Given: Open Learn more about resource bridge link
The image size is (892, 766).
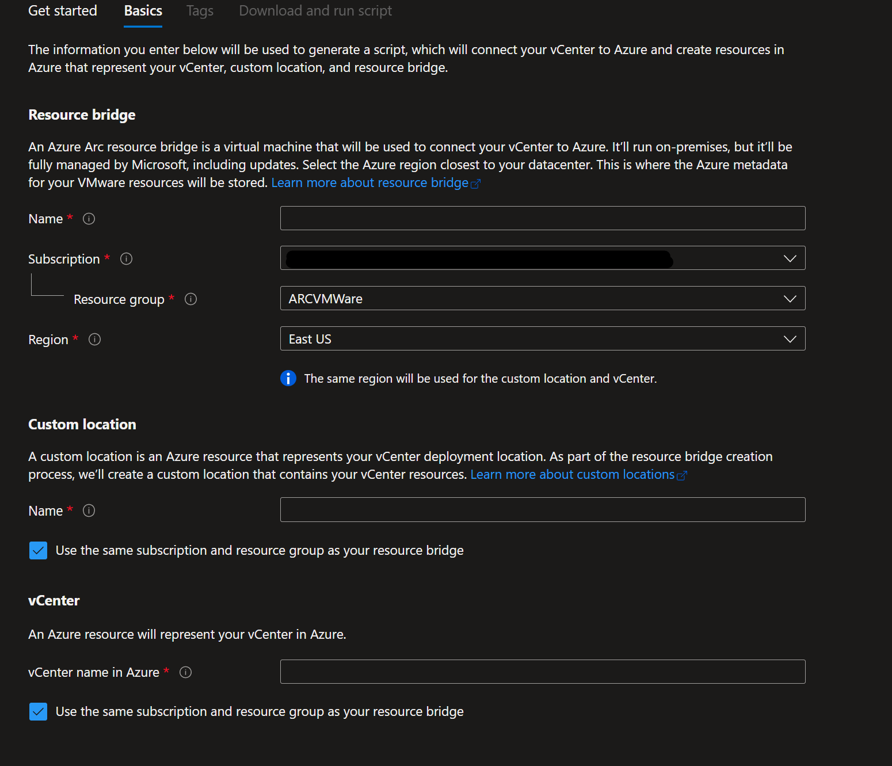Looking at the screenshot, I should 370,183.
